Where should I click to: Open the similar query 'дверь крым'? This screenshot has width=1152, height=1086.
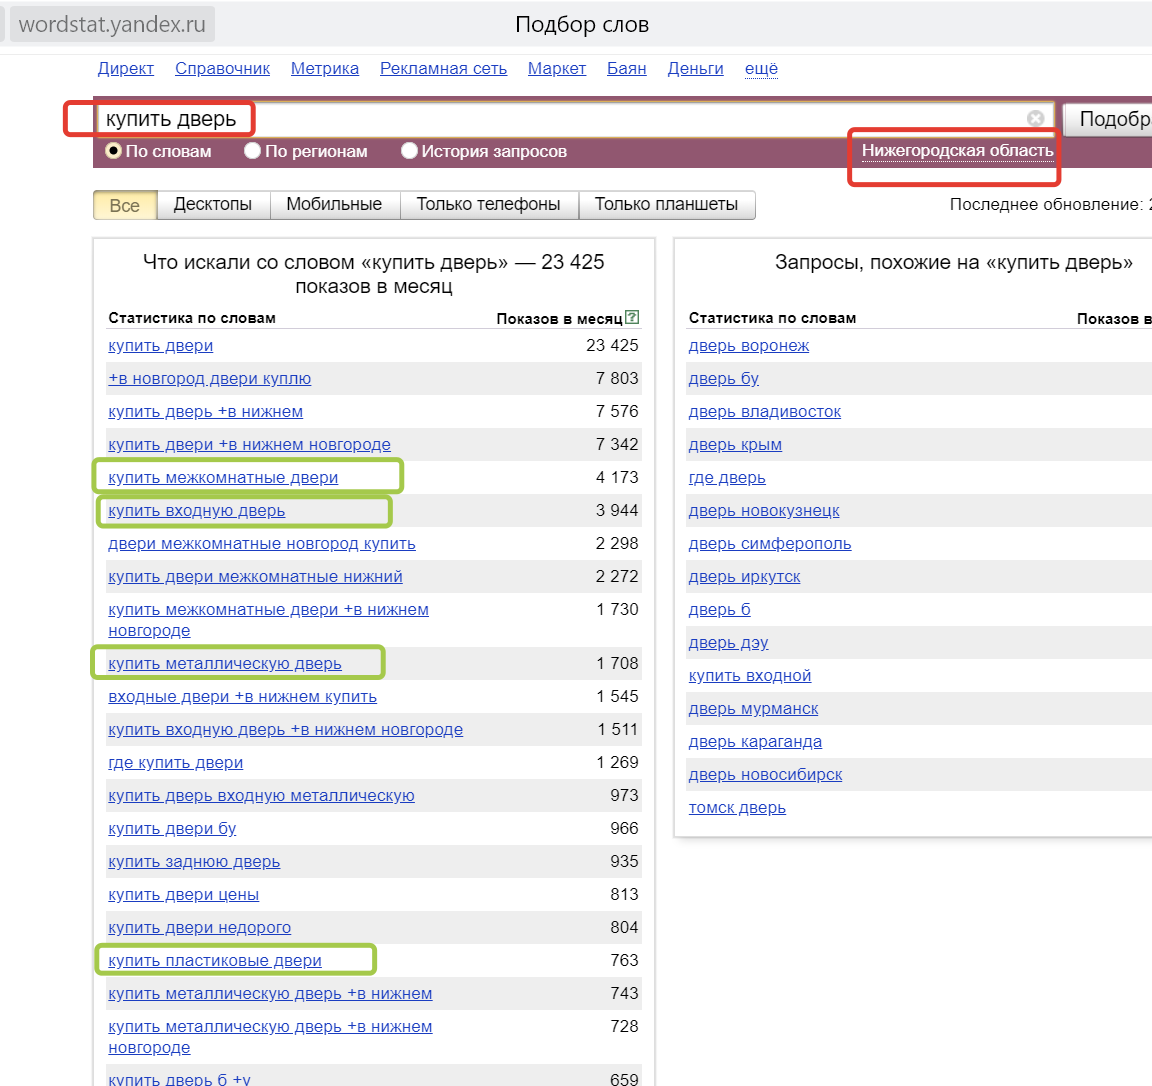[x=735, y=445]
